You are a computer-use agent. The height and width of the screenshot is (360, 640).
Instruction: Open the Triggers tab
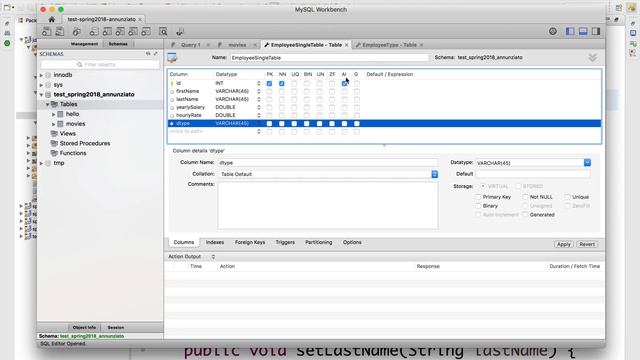click(x=285, y=242)
